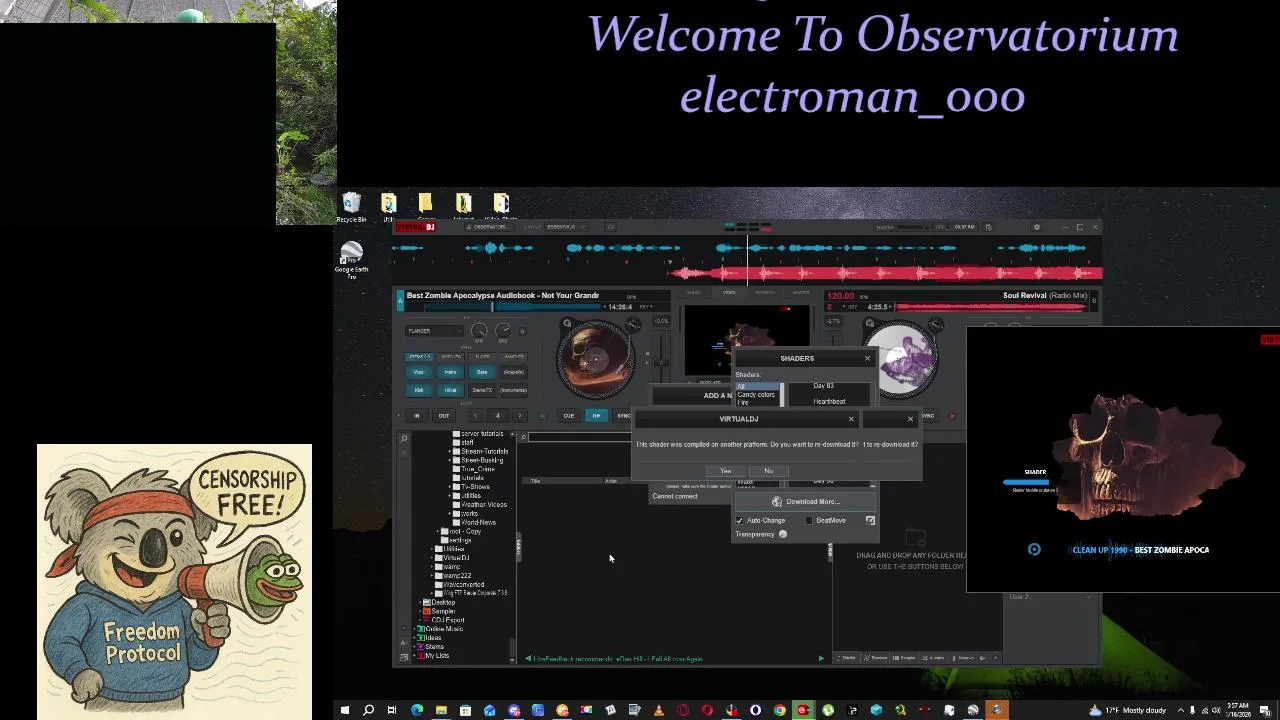Switch to the AUDIO mixer tab
This screenshot has width=1280, height=720.
pos(693,292)
